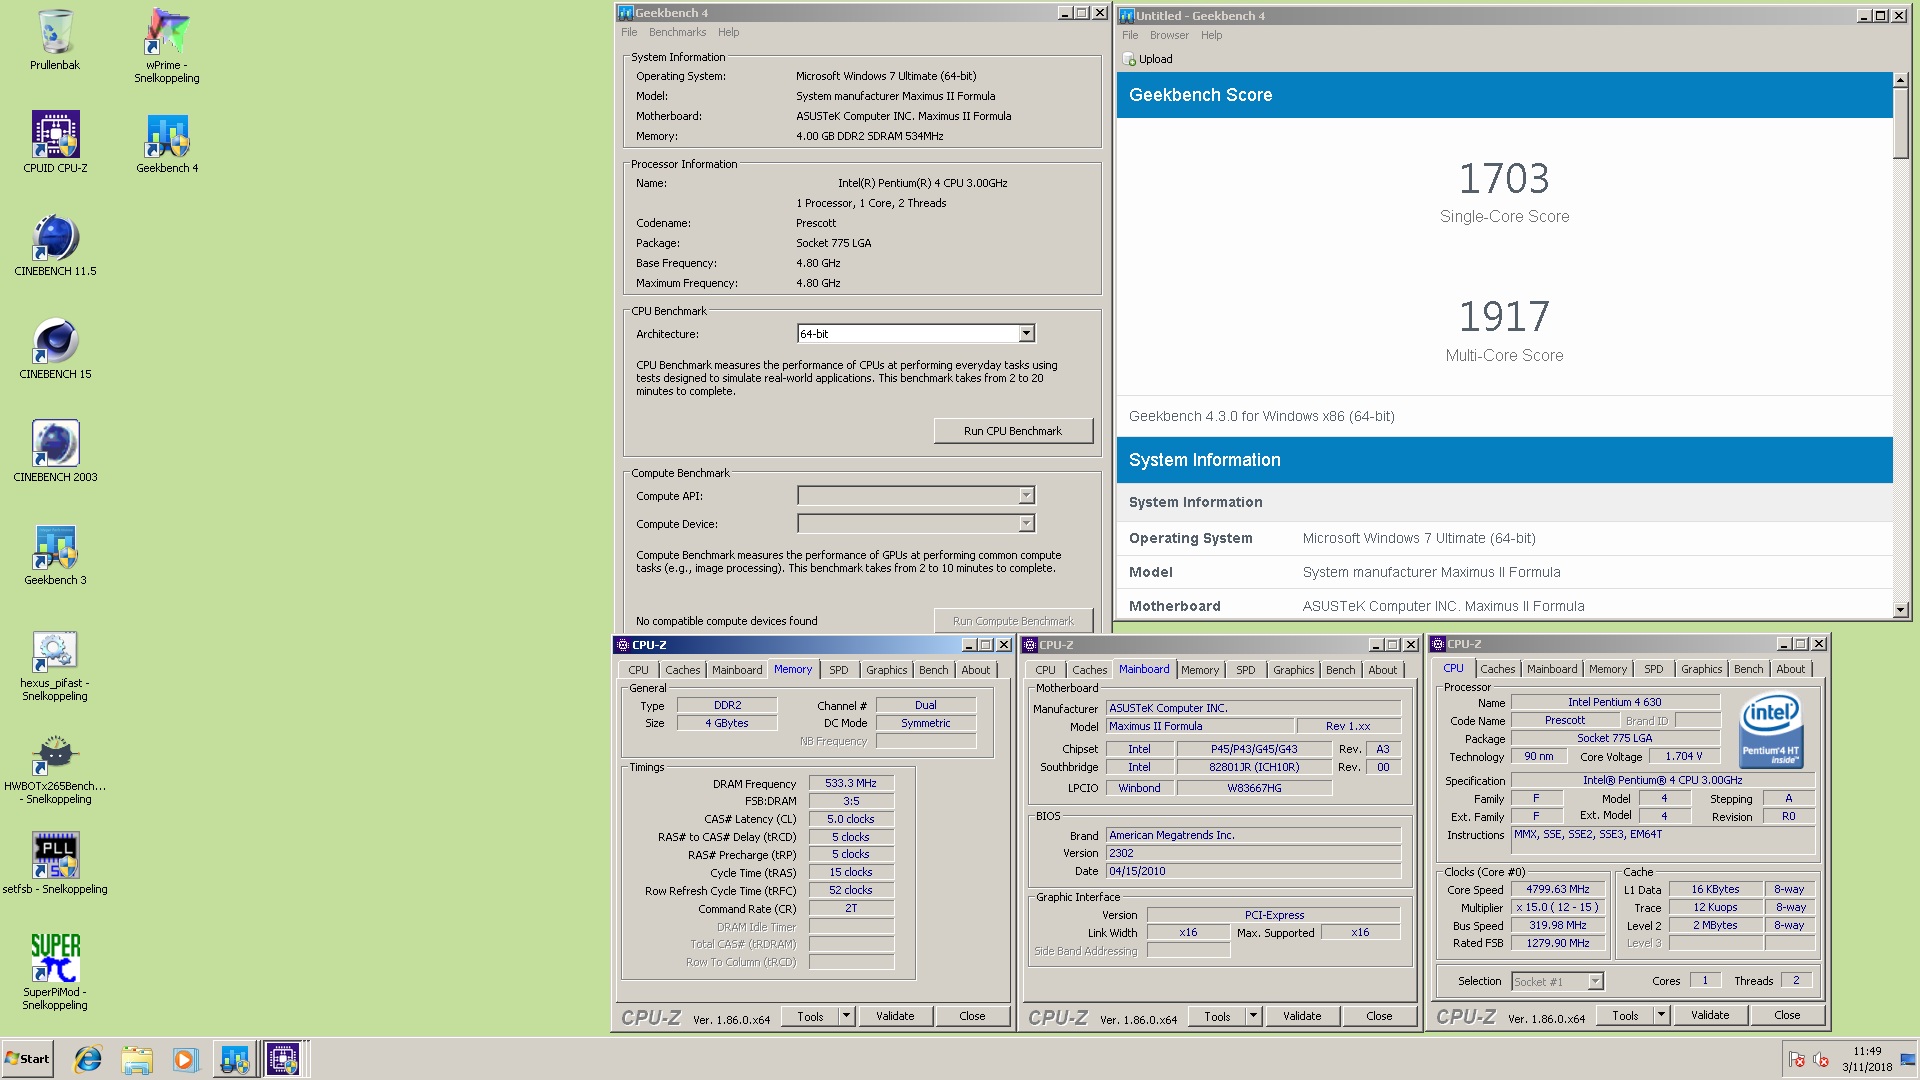
Task: Switch to Bench tab in Memory CPU-Z window
Action: click(934, 670)
